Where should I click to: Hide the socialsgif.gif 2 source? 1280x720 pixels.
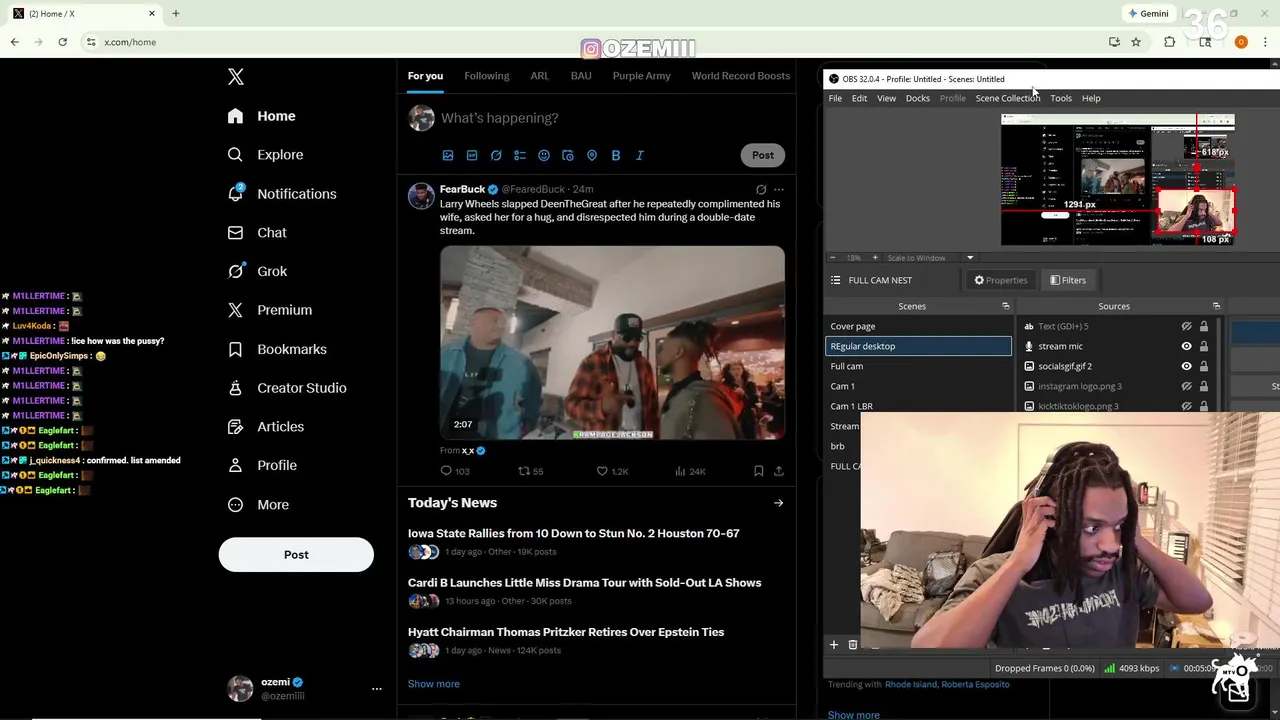click(1186, 366)
